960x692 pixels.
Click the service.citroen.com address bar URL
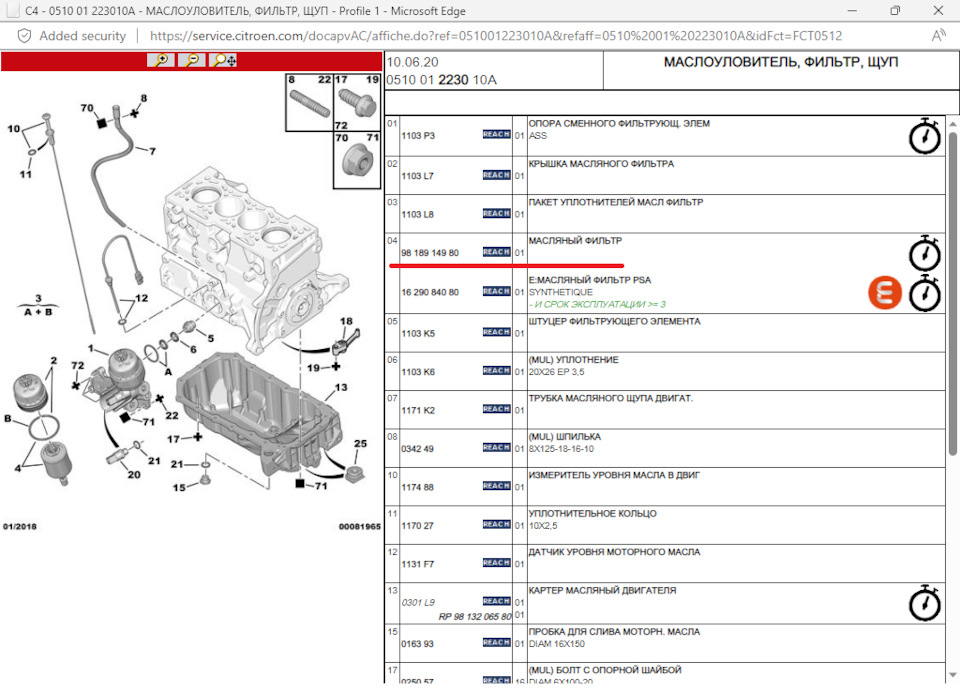pyautogui.click(x=496, y=36)
